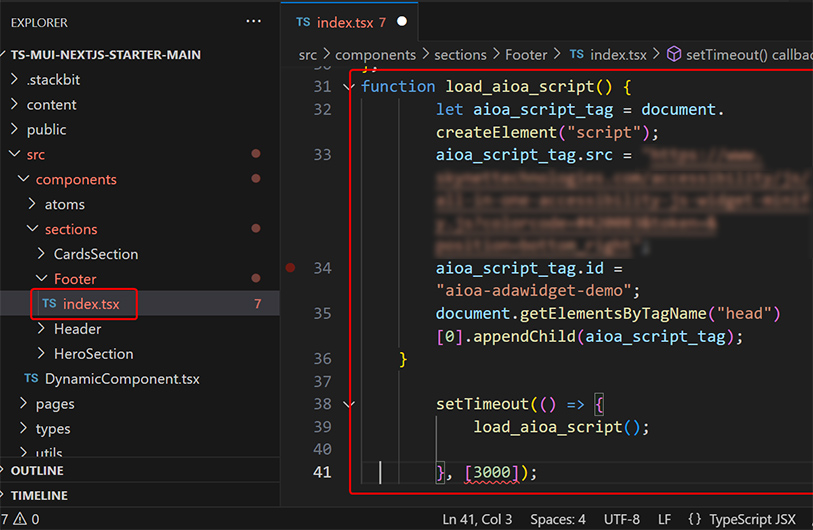Click the Spaces: 4 indentation setting
The height and width of the screenshot is (530, 813).
click(558, 519)
